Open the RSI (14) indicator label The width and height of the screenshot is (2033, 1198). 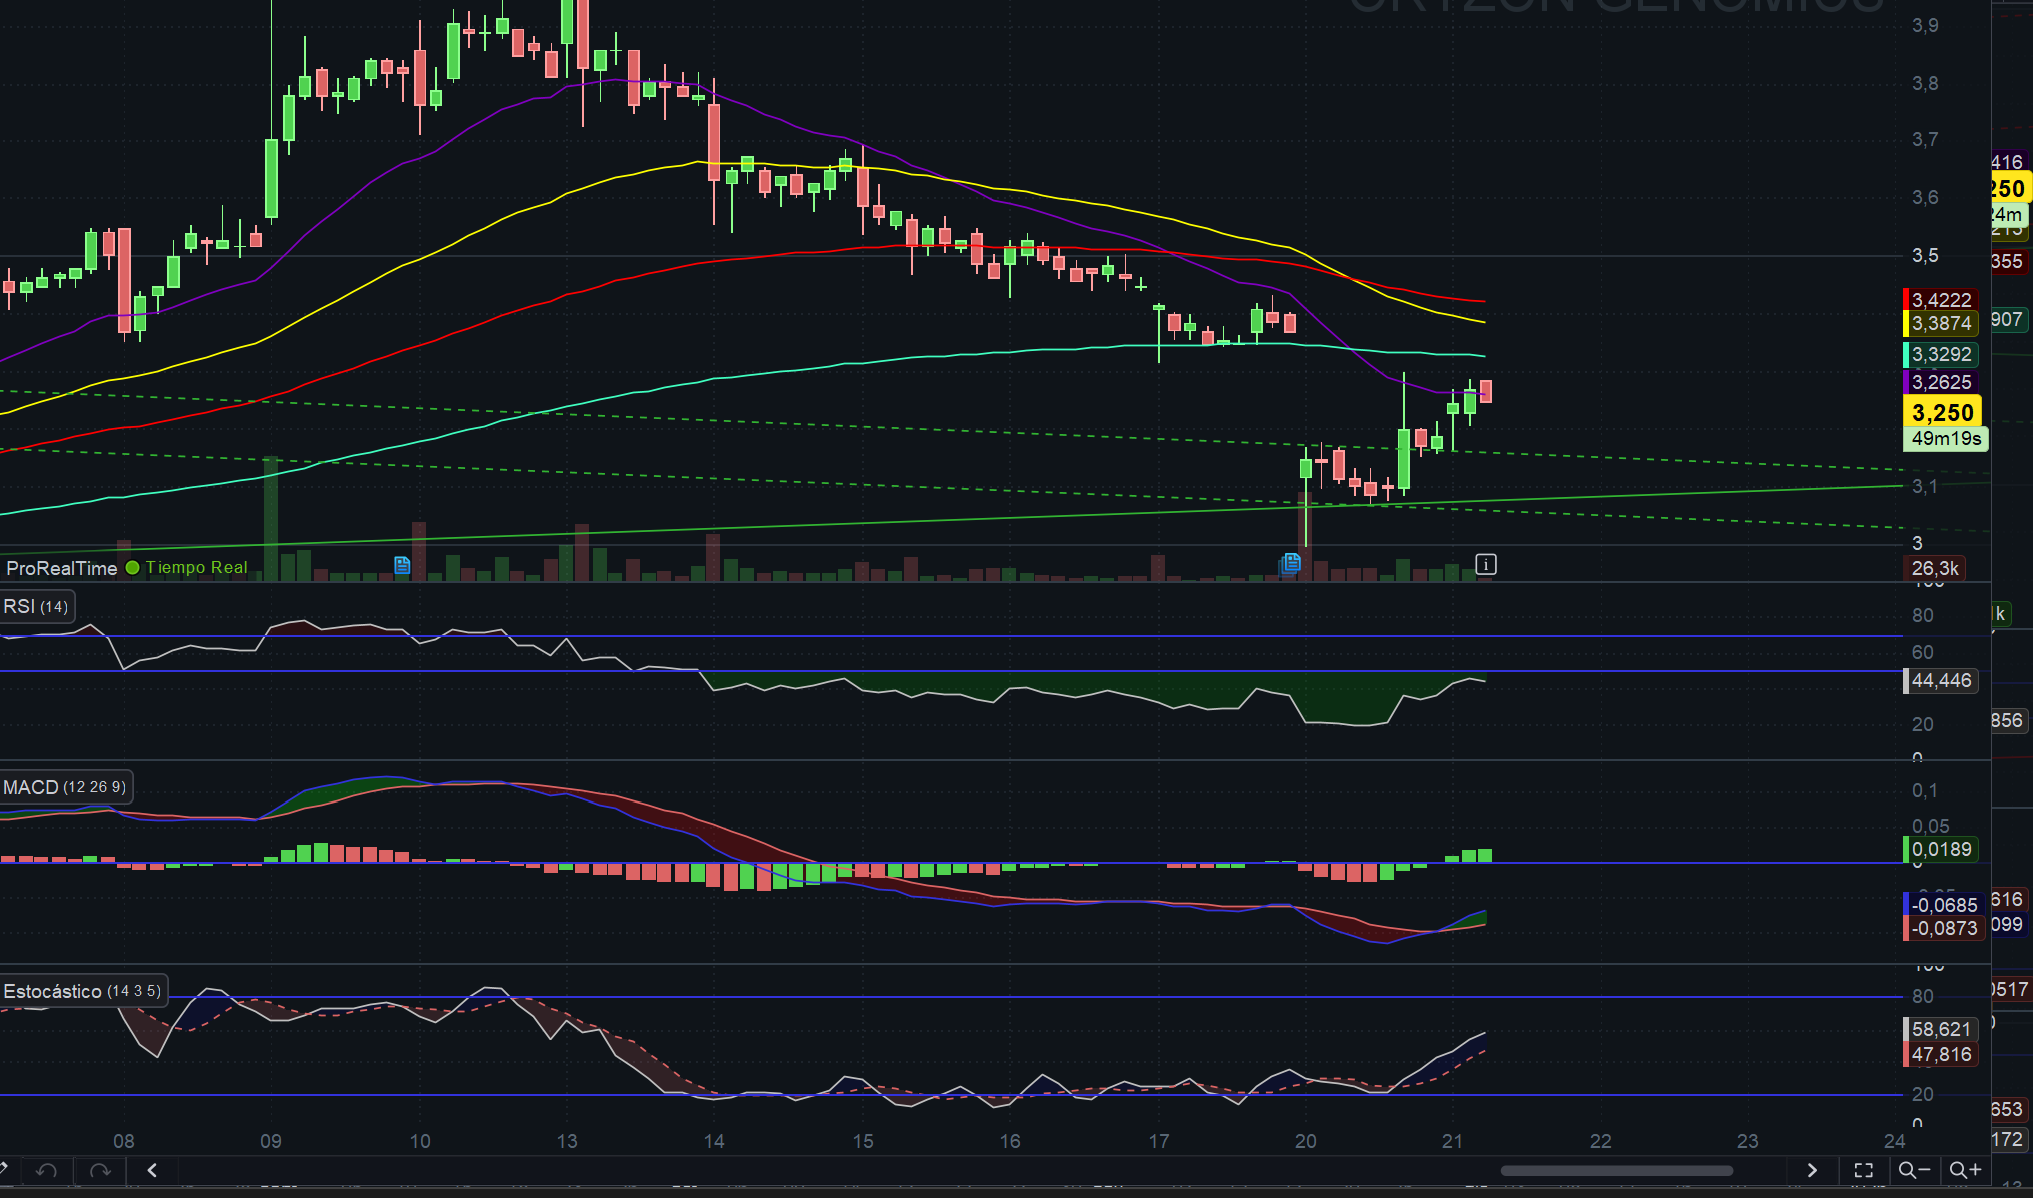pos(36,606)
